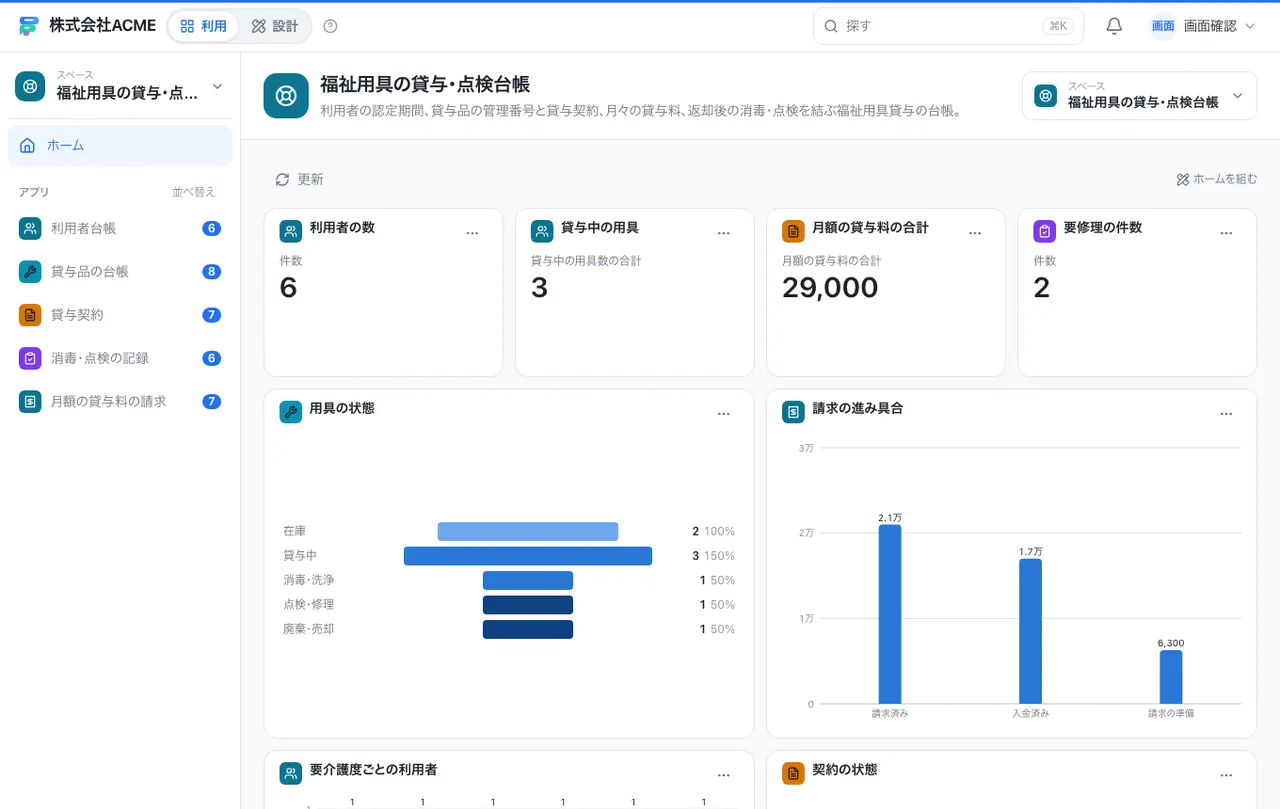The width and height of the screenshot is (1280, 809).
Task: Open the 利用者の数 card options menu
Action: 473,233
